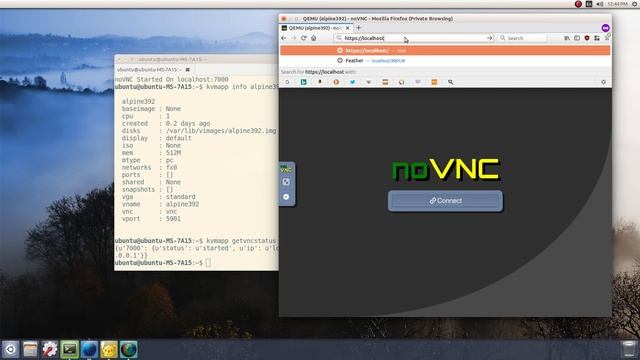640x360 pixels.
Task: Open system settings gear-wrench in dock
Action: [x=50, y=349]
